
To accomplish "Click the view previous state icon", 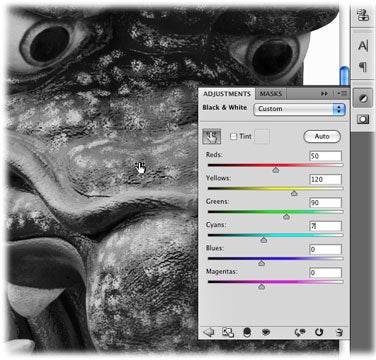I will (300, 332).
